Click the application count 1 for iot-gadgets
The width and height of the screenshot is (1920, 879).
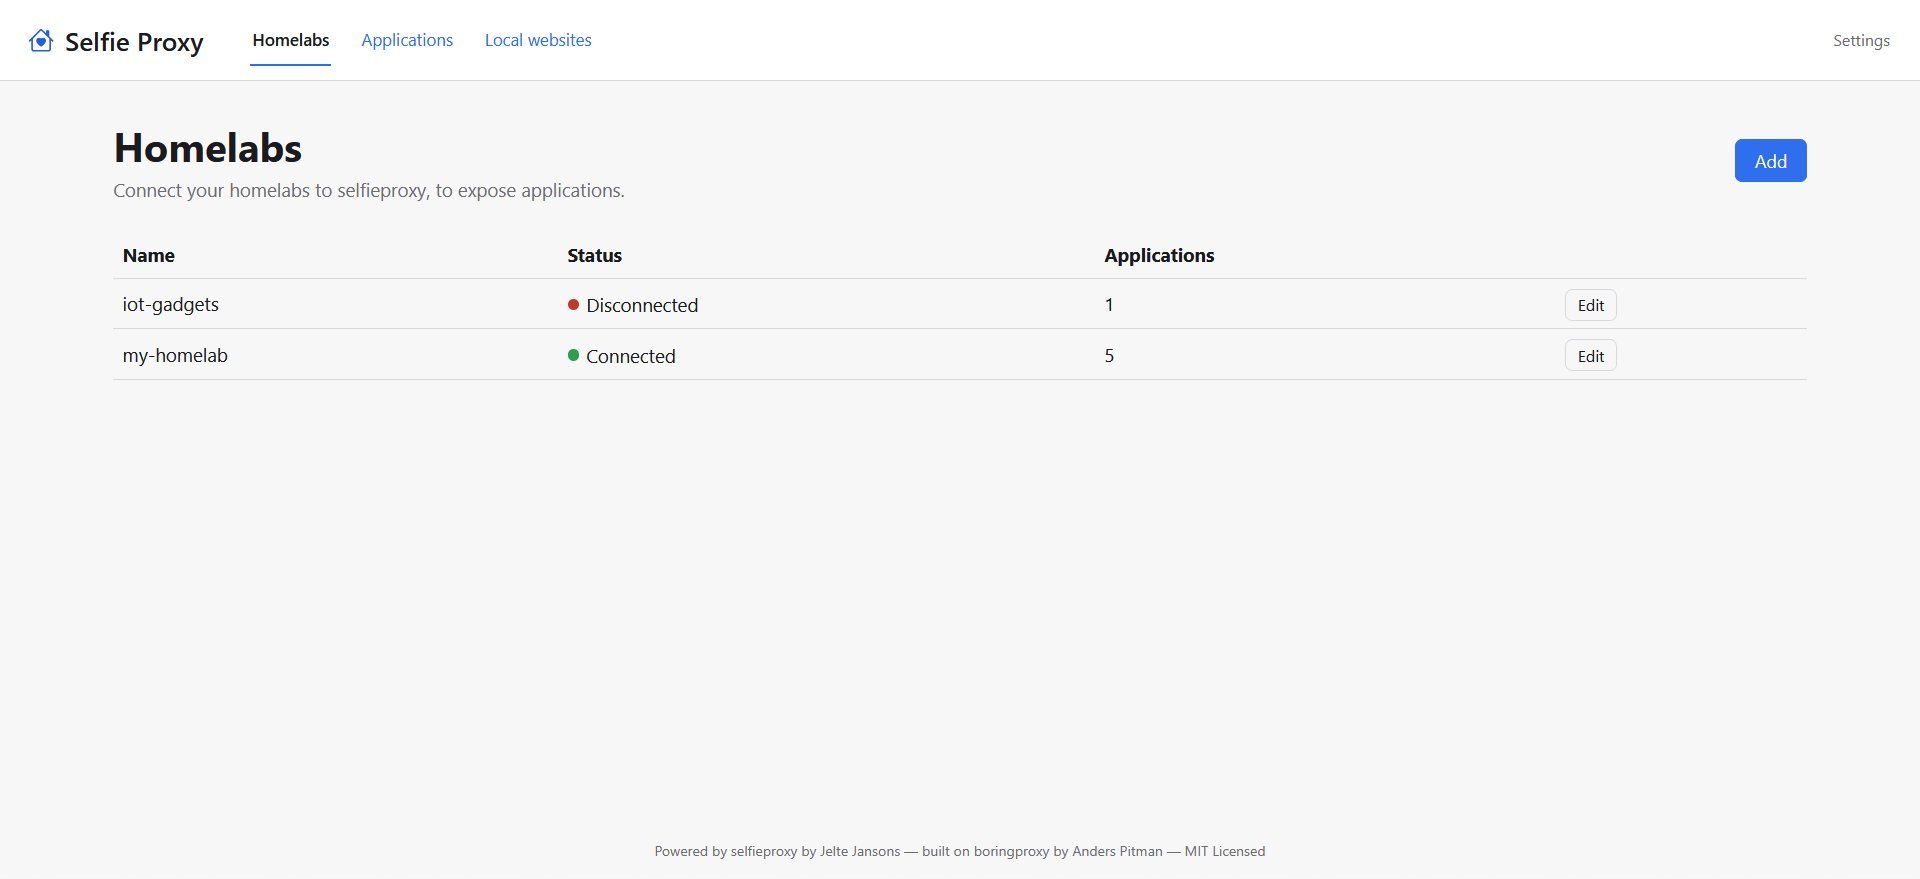(1109, 304)
